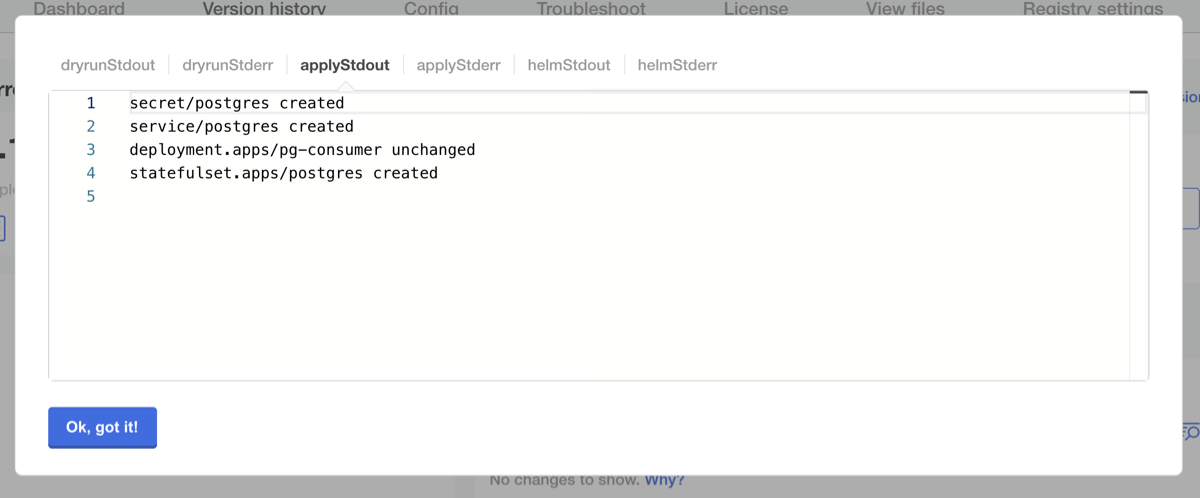View the helmStdout tab
Viewport: 1200px width, 498px height.
click(569, 66)
